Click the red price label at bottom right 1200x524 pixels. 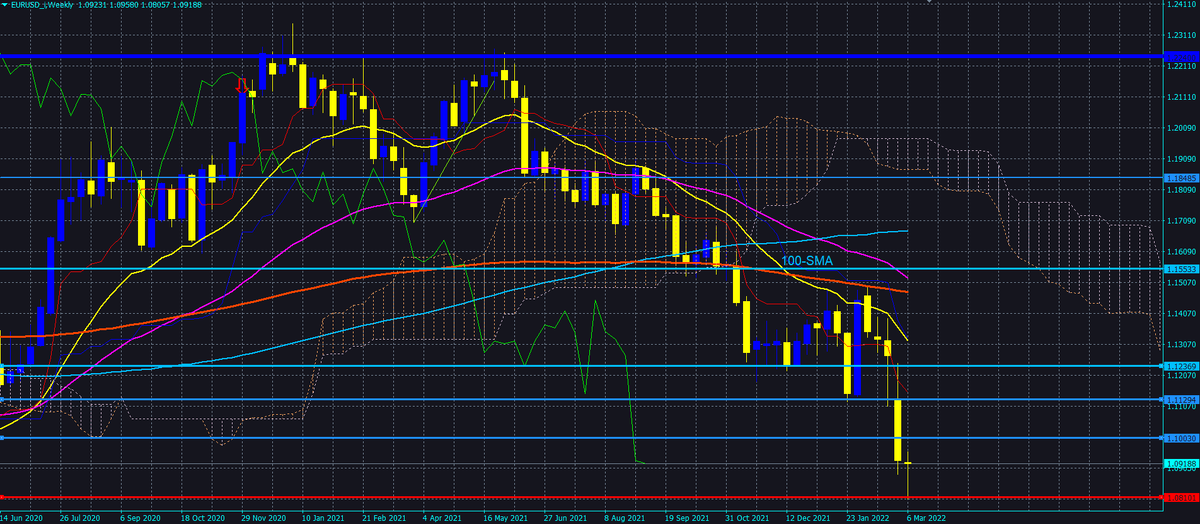1181,497
